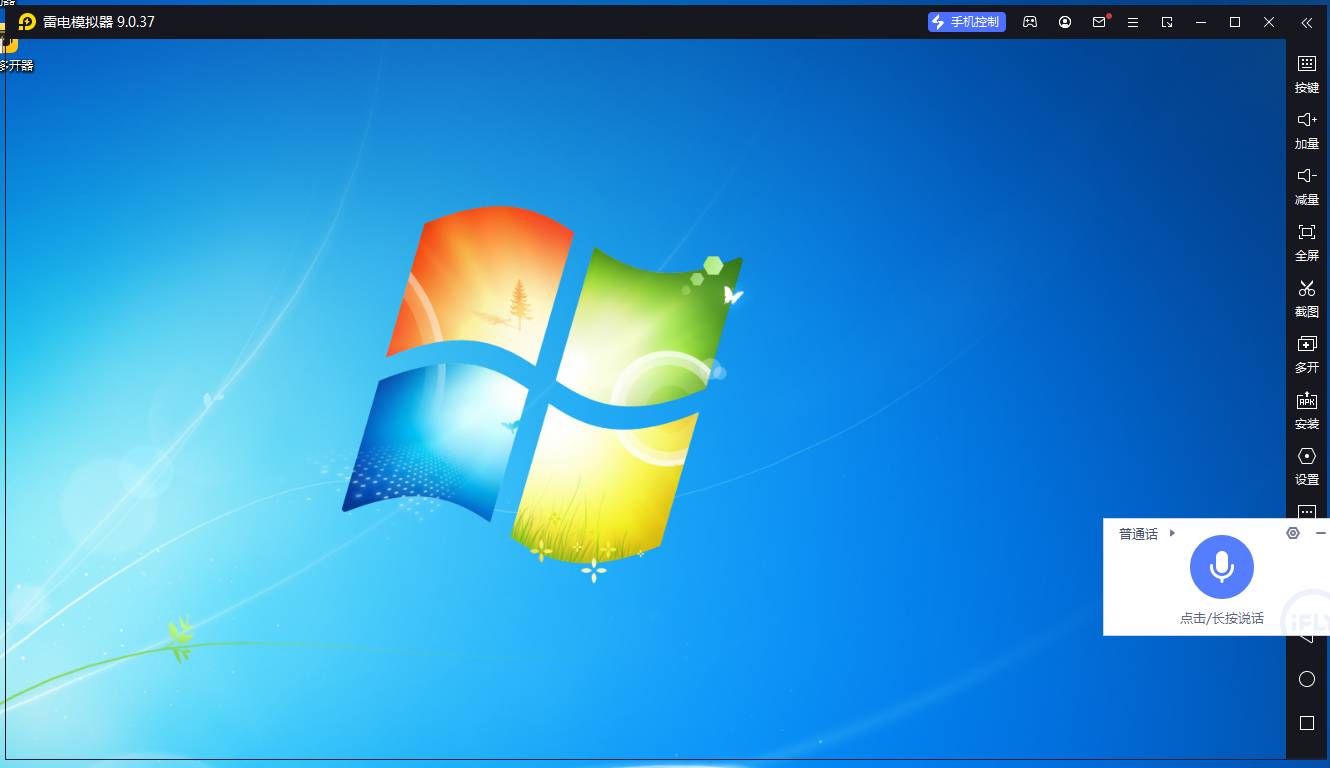Screen dimensions: 1330x768
Task: Open the gamepad icon in title bar
Action: click(1030, 22)
